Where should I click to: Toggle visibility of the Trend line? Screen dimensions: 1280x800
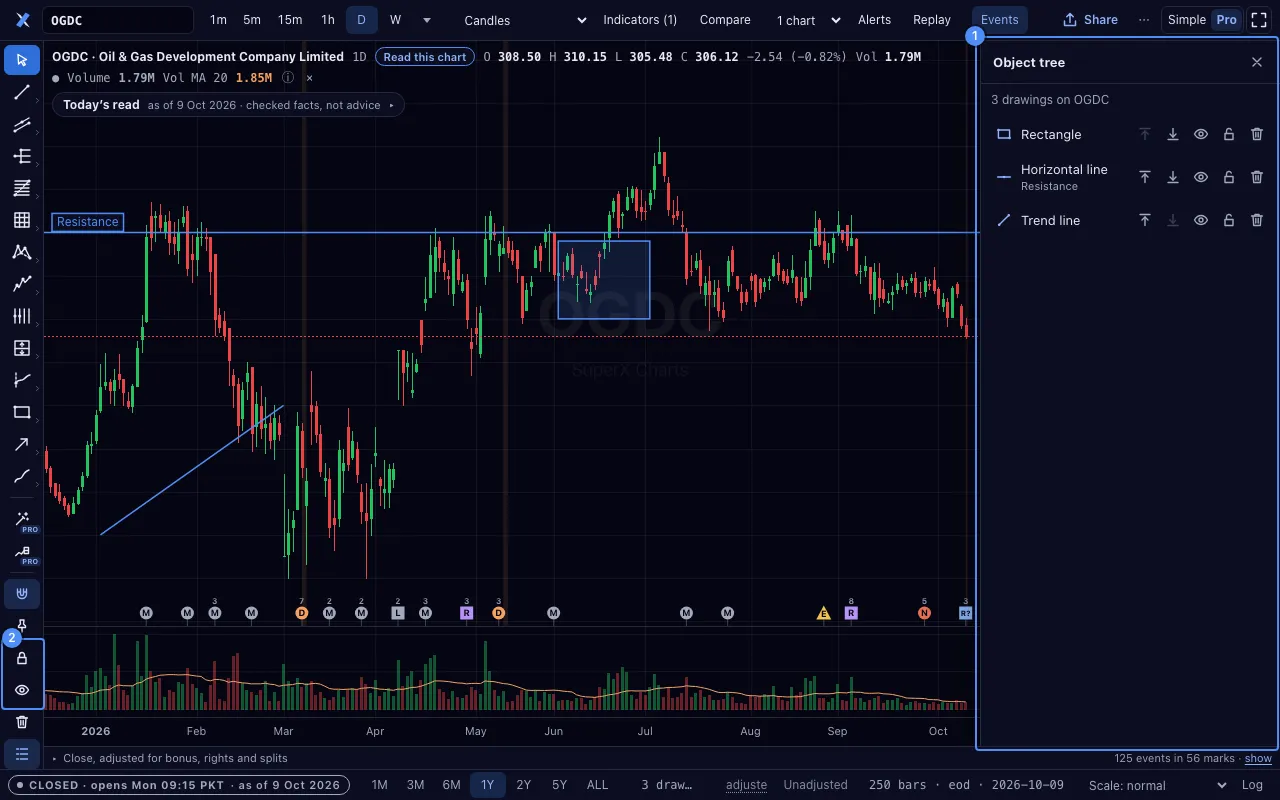(1201, 220)
